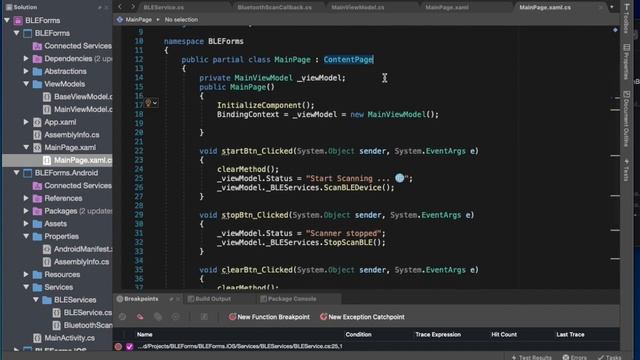Open the No selection member dropdown
Viewport: 640px width, 360px height.
[181, 20]
